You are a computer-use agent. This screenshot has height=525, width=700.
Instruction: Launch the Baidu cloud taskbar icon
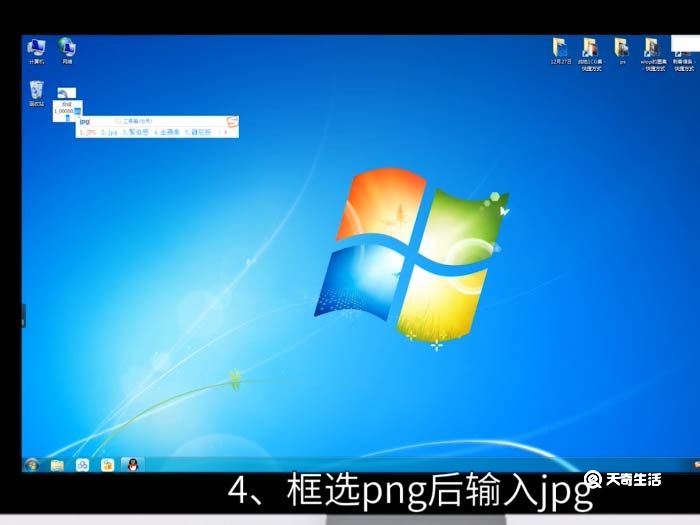click(82, 465)
